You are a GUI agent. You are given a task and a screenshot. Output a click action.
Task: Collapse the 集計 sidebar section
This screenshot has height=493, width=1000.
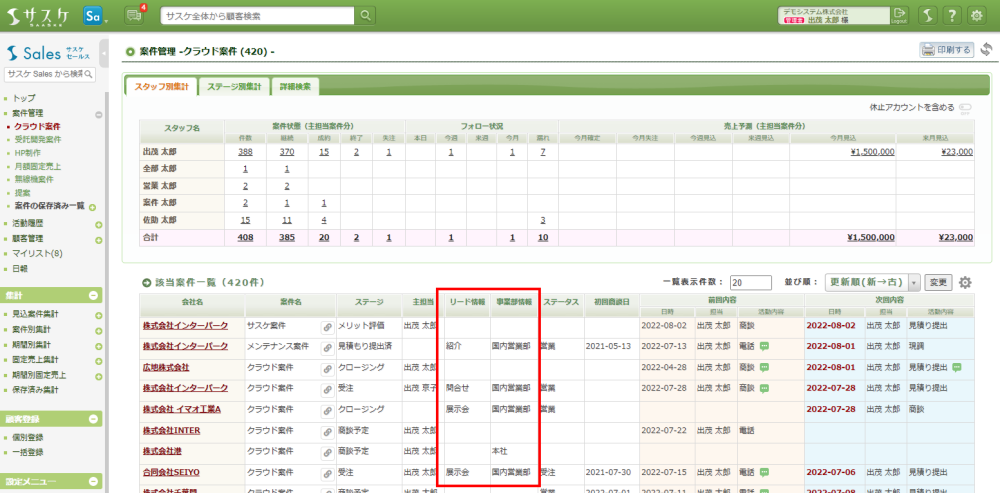click(x=93, y=295)
